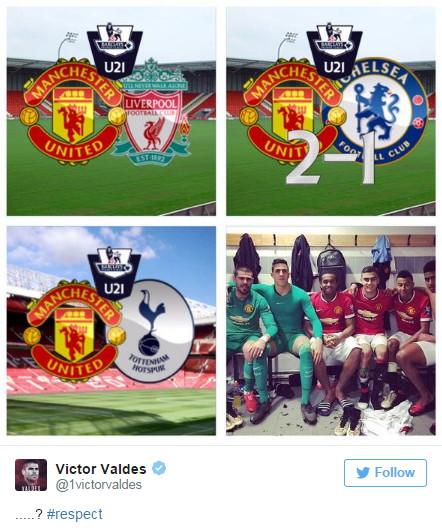Open the Victor Valdes display name
The width and height of the screenshot is (442, 528).
[x=101, y=469]
